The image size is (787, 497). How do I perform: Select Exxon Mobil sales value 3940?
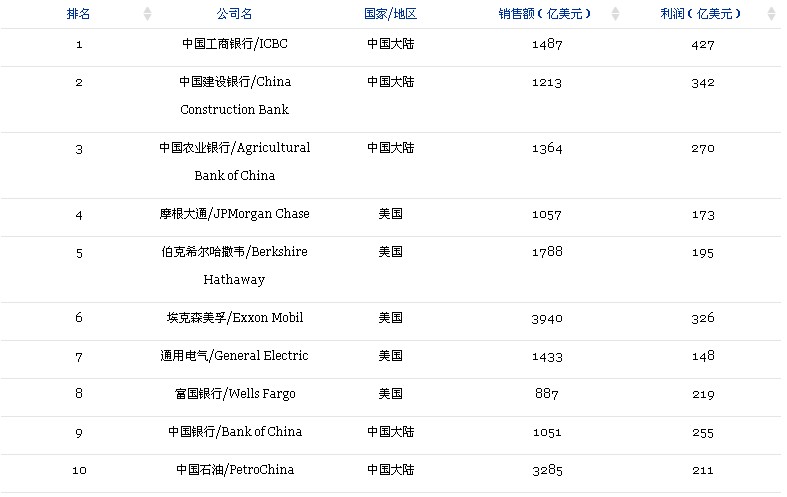pos(547,318)
